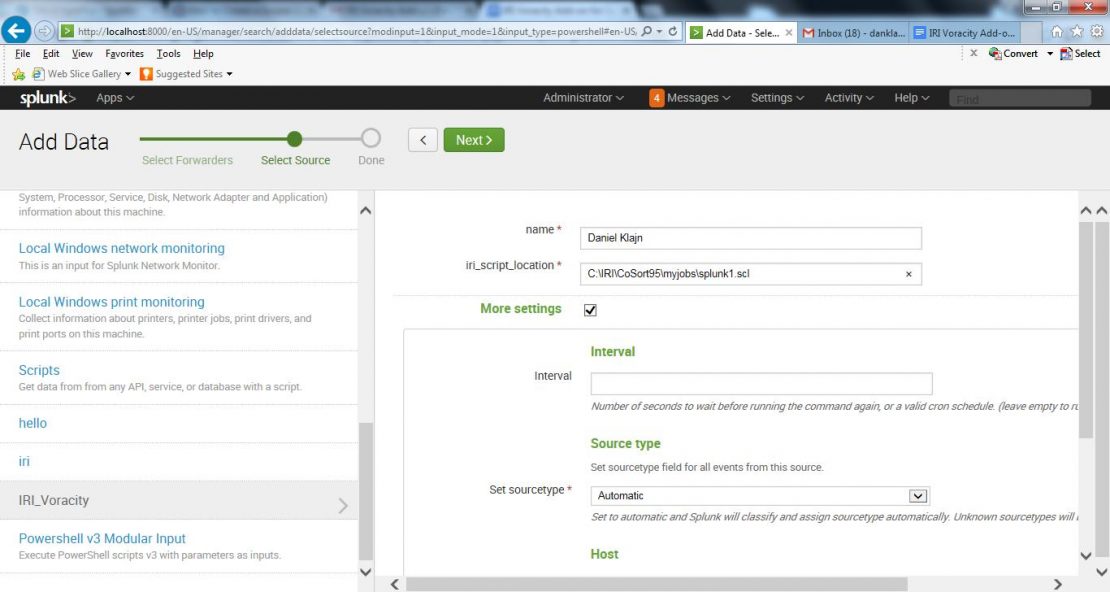Open the Splunk Help dropdown
This screenshot has width=1110, height=592.
point(911,98)
